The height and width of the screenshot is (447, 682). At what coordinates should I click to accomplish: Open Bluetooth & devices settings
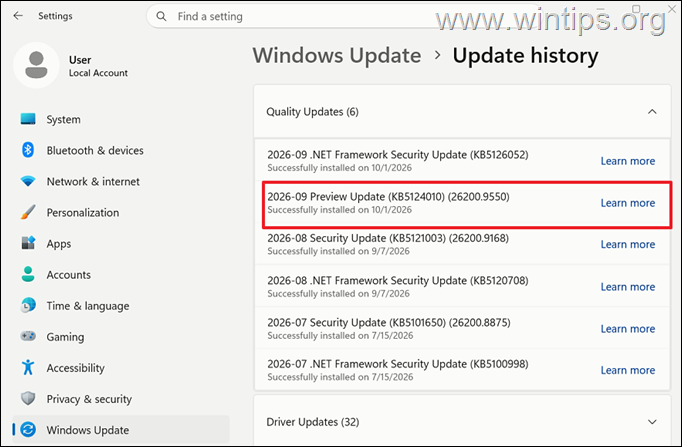click(121, 150)
